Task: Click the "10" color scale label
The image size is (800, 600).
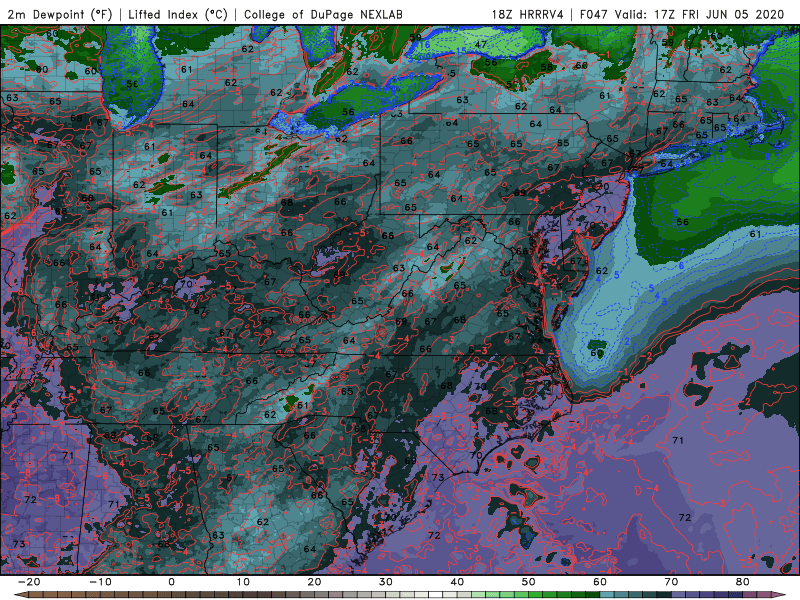Action: [243, 582]
